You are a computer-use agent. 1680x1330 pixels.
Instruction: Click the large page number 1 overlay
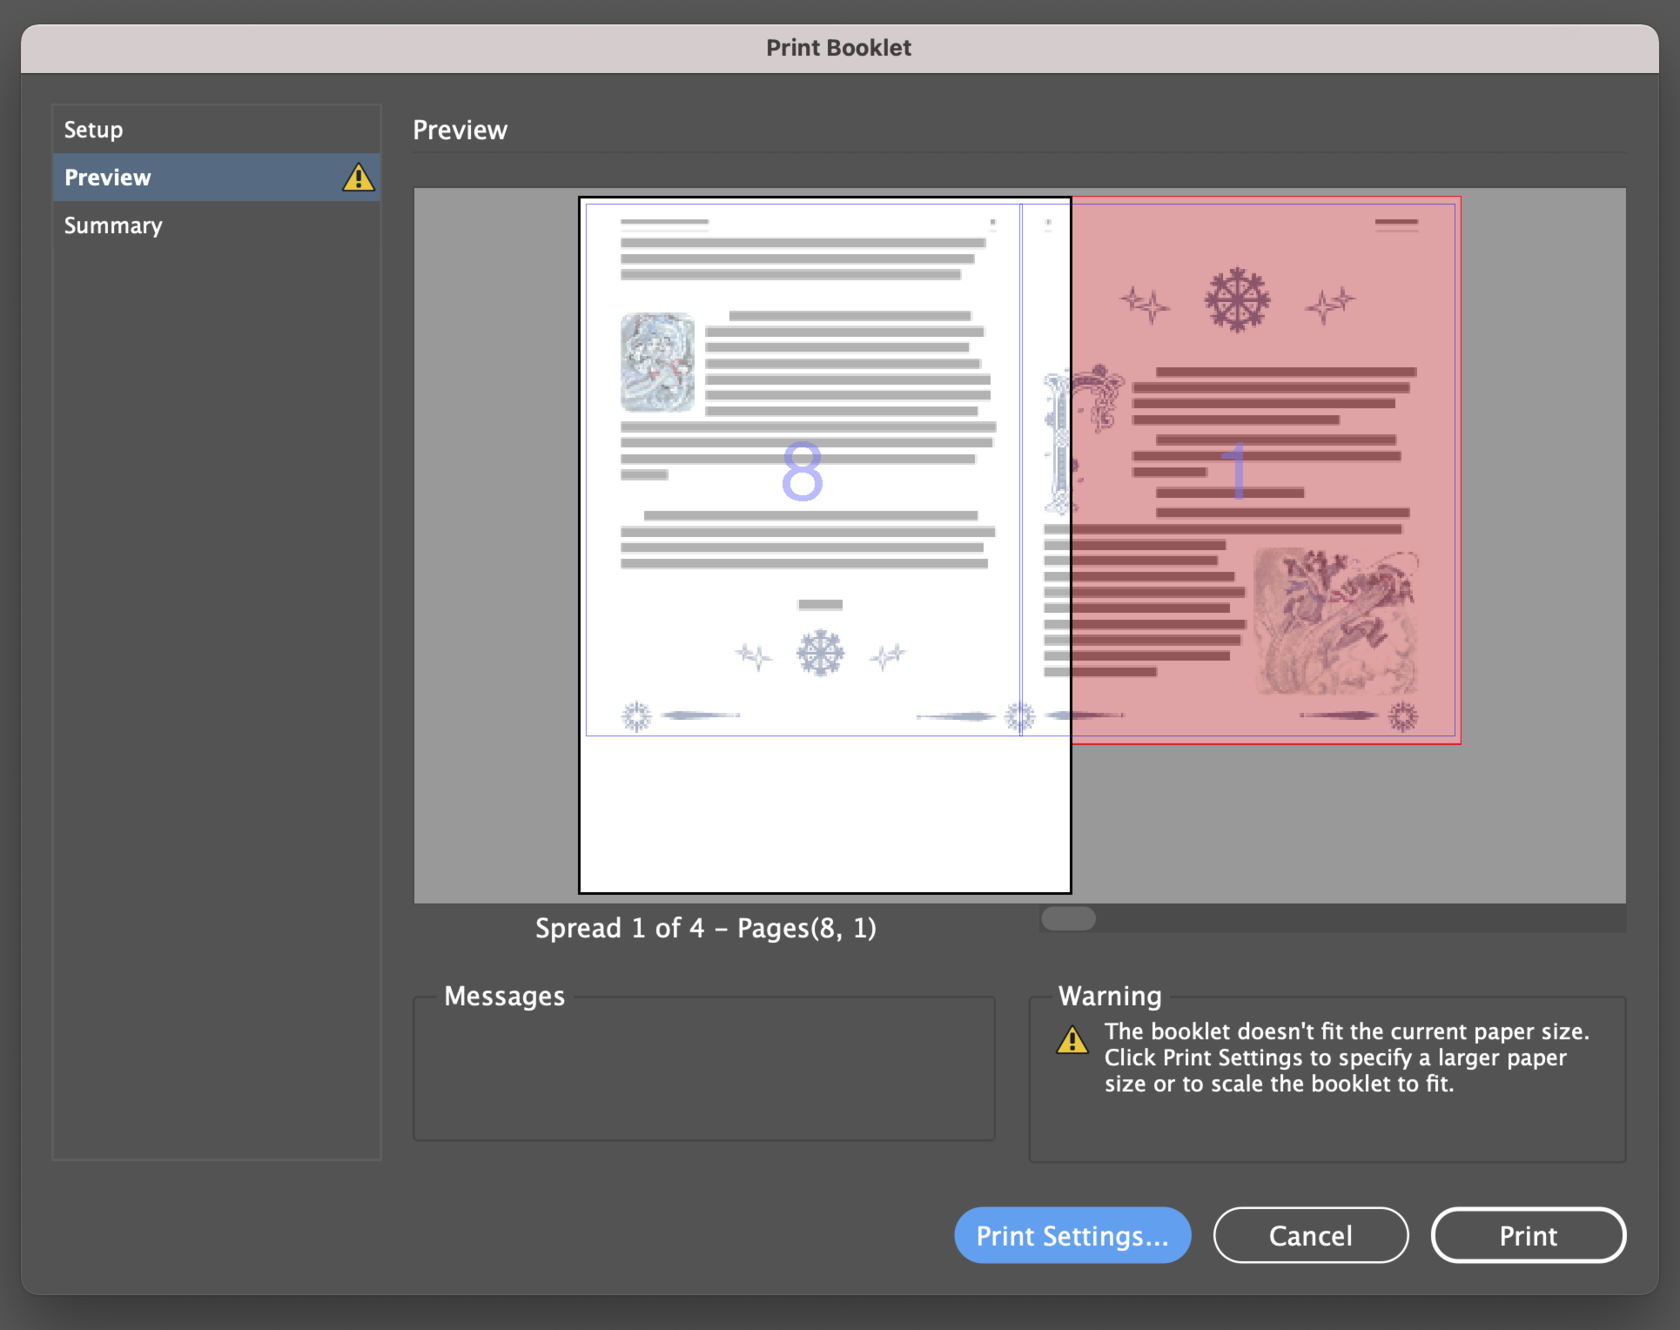1238,470
